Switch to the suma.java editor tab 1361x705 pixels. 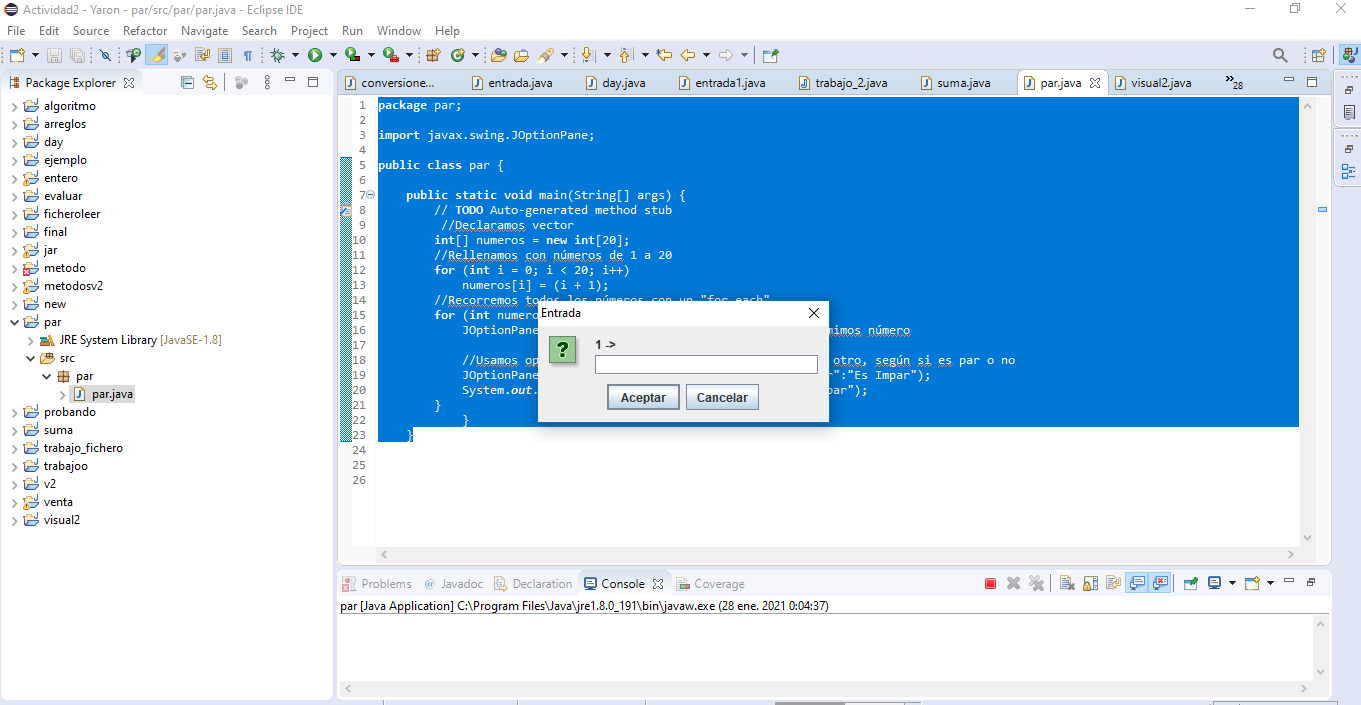pyautogui.click(x=955, y=83)
